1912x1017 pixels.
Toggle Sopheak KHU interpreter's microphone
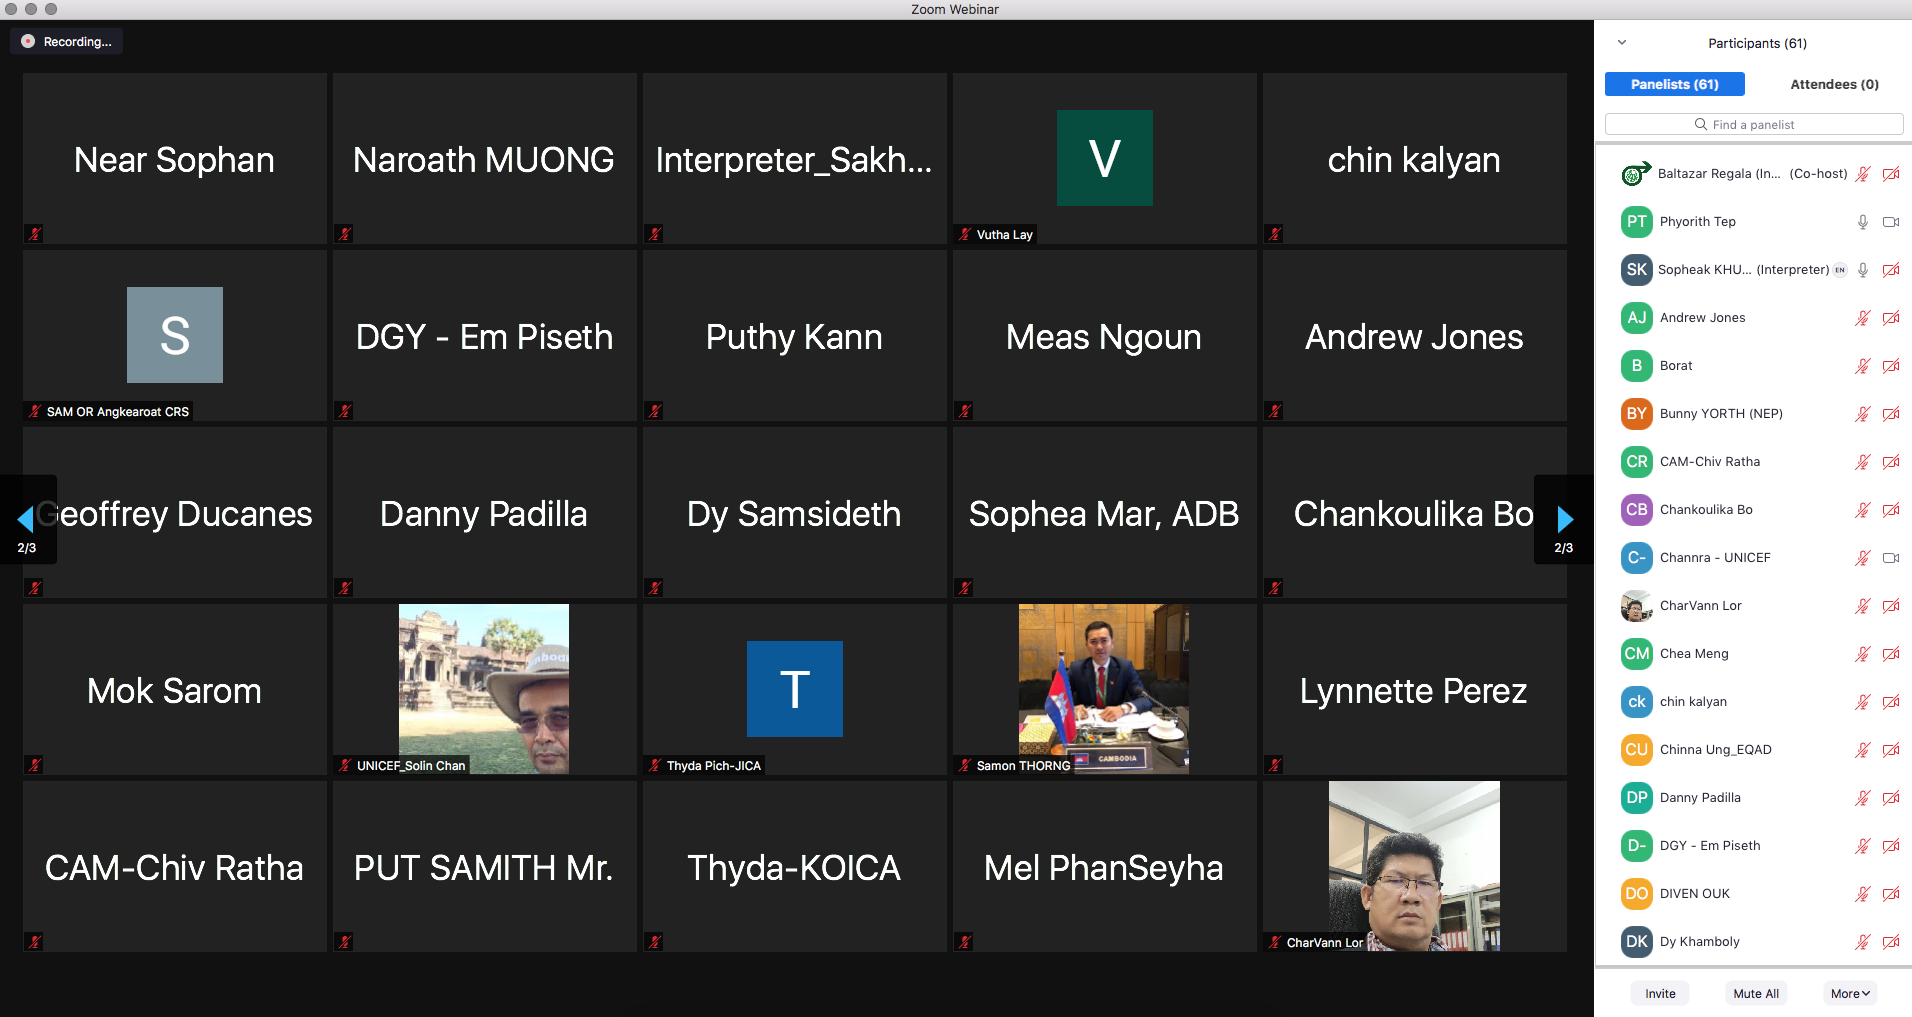click(x=1862, y=270)
